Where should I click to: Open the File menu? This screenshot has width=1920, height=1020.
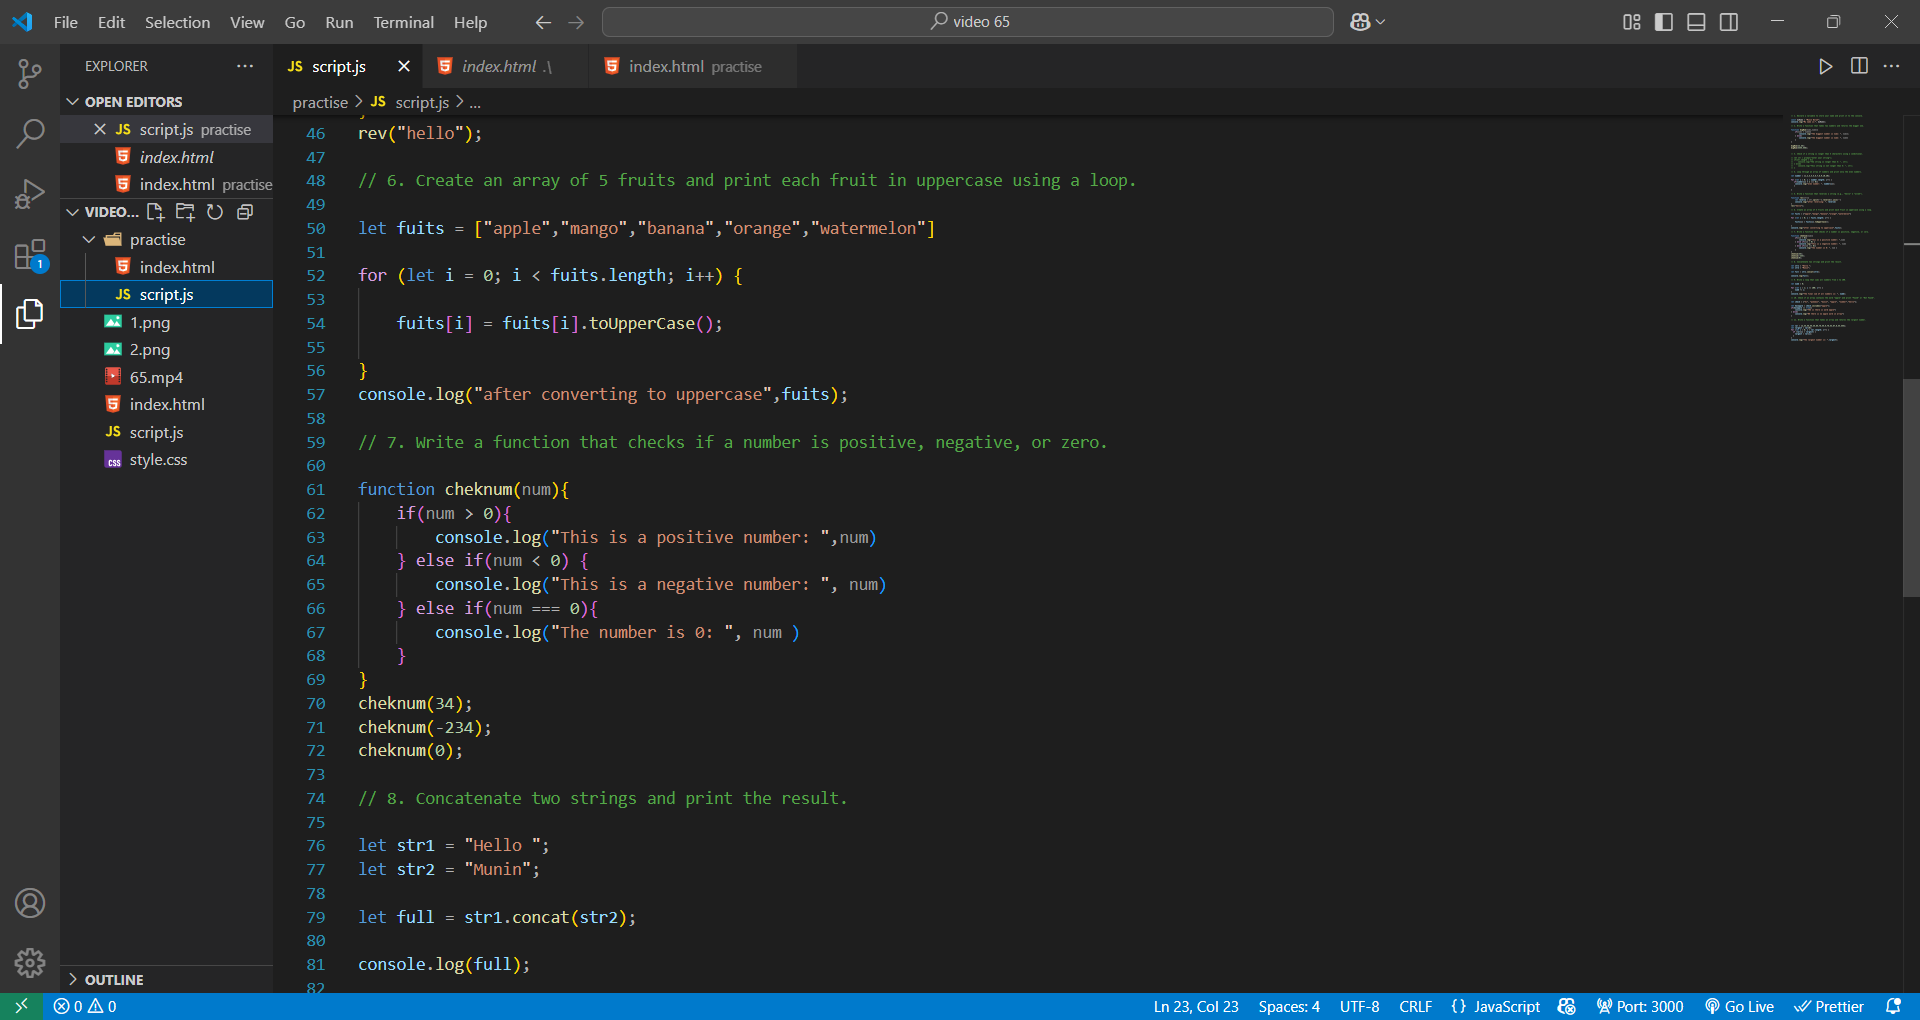click(66, 22)
